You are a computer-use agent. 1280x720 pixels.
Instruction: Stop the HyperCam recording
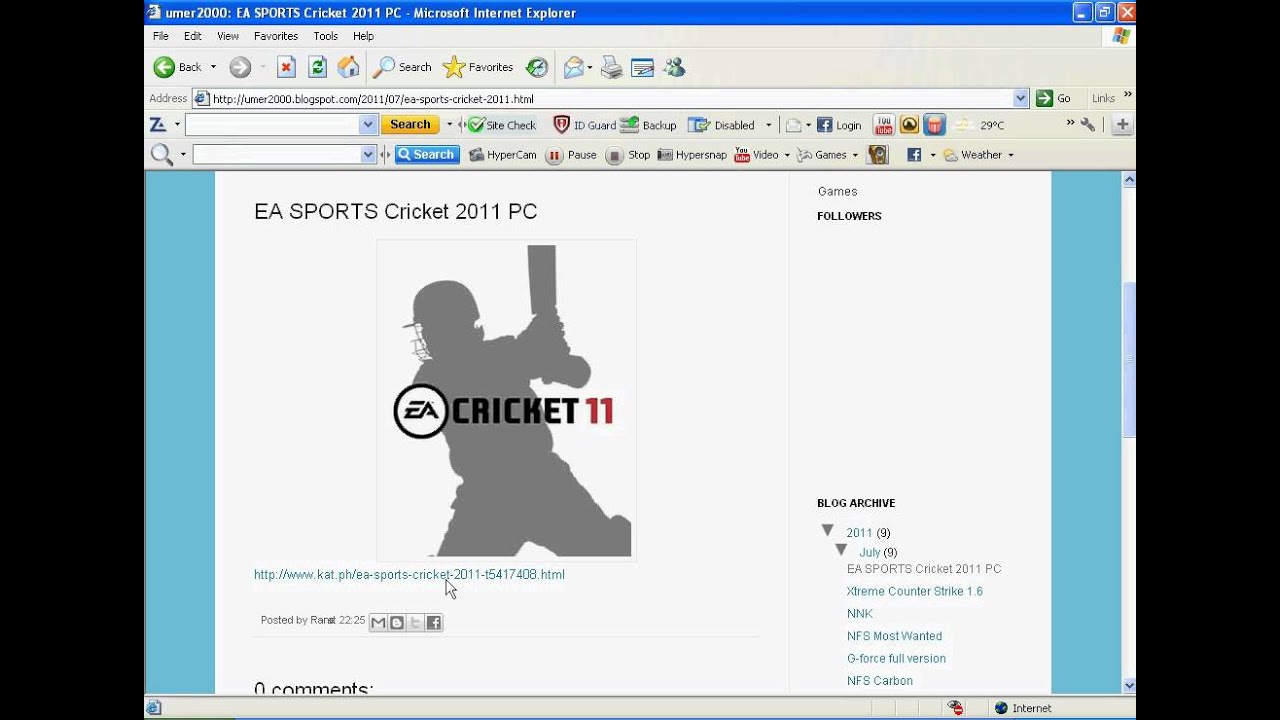(628, 155)
